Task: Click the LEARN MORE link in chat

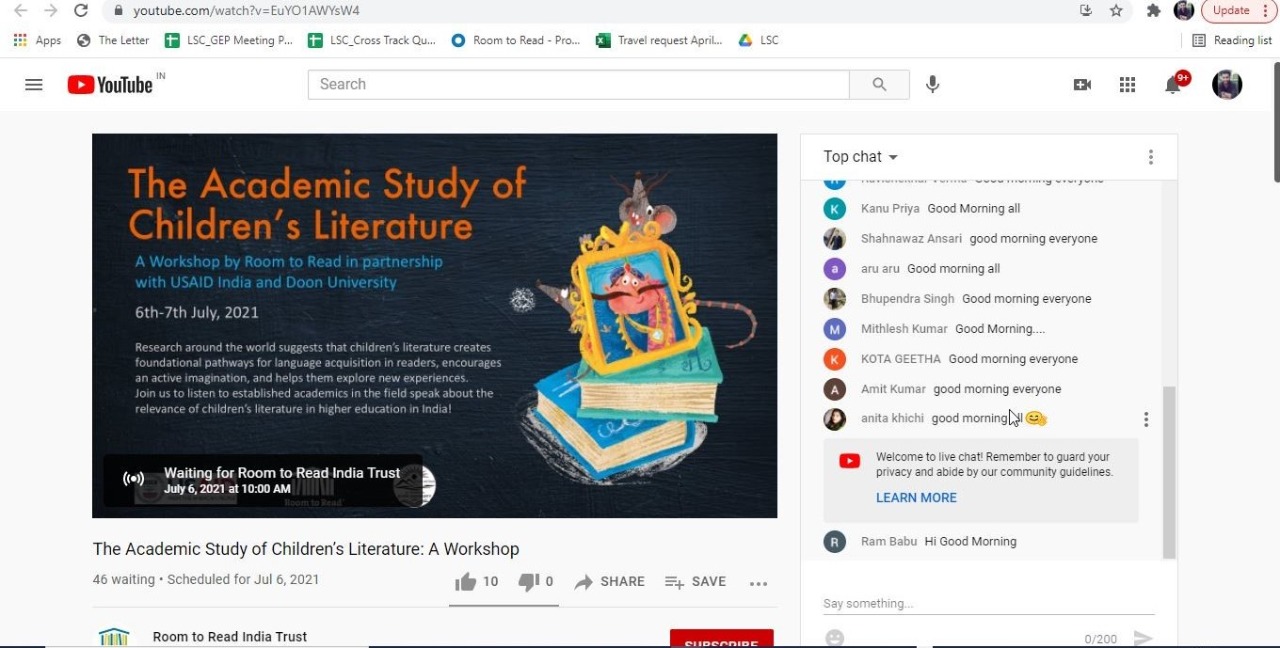Action: (x=916, y=497)
